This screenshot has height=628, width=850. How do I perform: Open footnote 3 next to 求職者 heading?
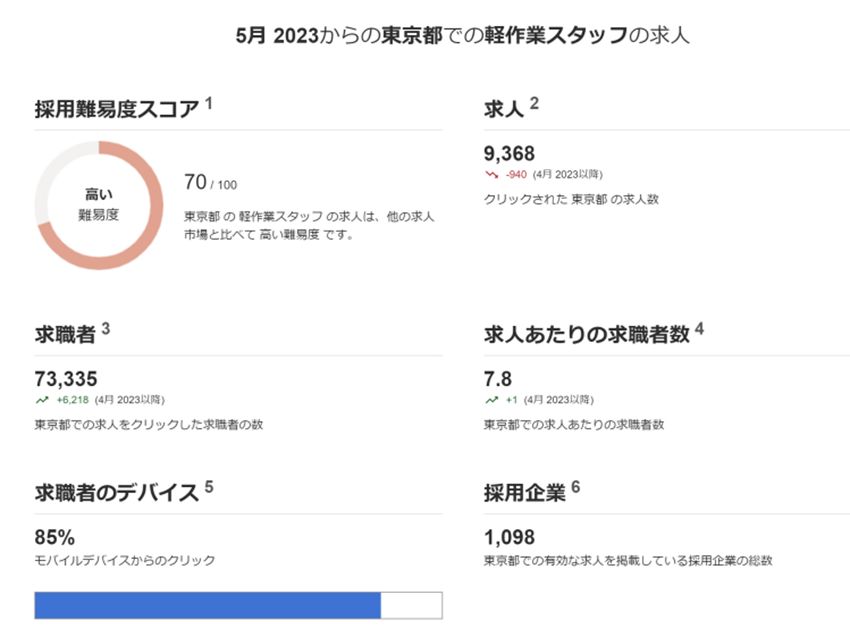pos(105,328)
